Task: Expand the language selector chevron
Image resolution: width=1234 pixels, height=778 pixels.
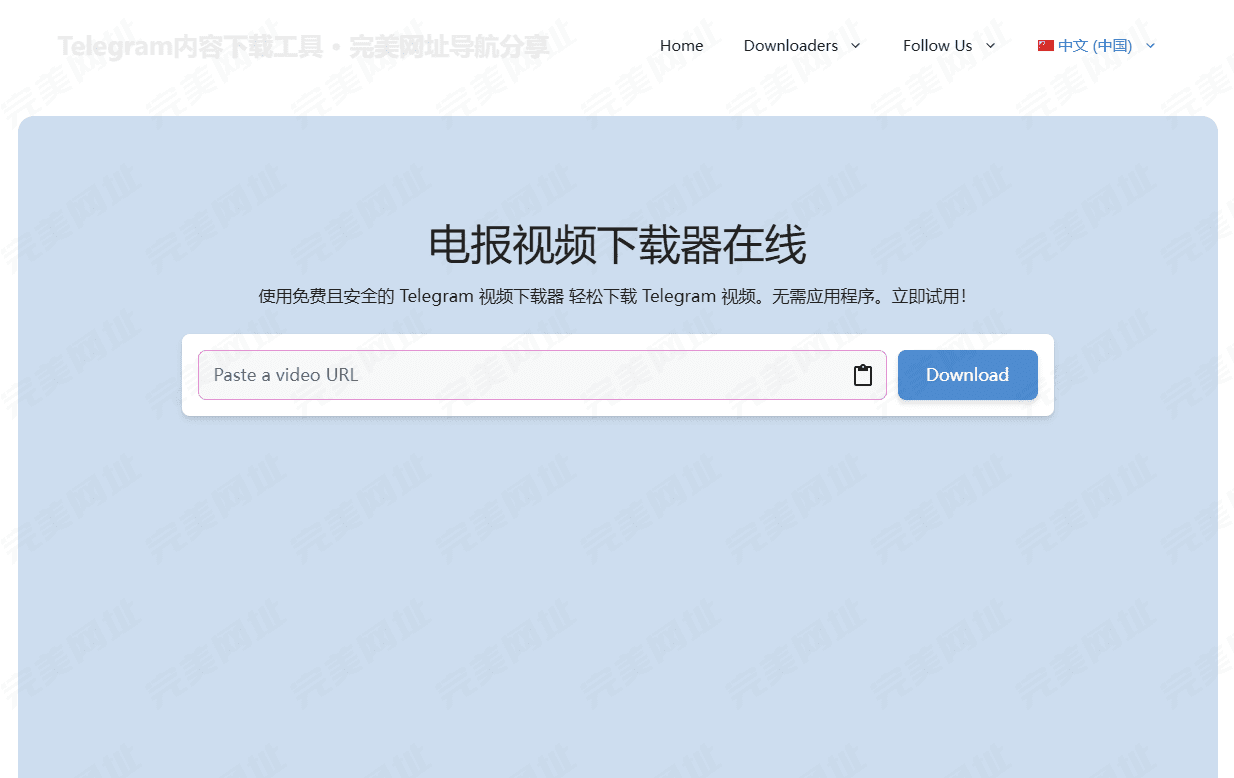Action: click(1150, 45)
